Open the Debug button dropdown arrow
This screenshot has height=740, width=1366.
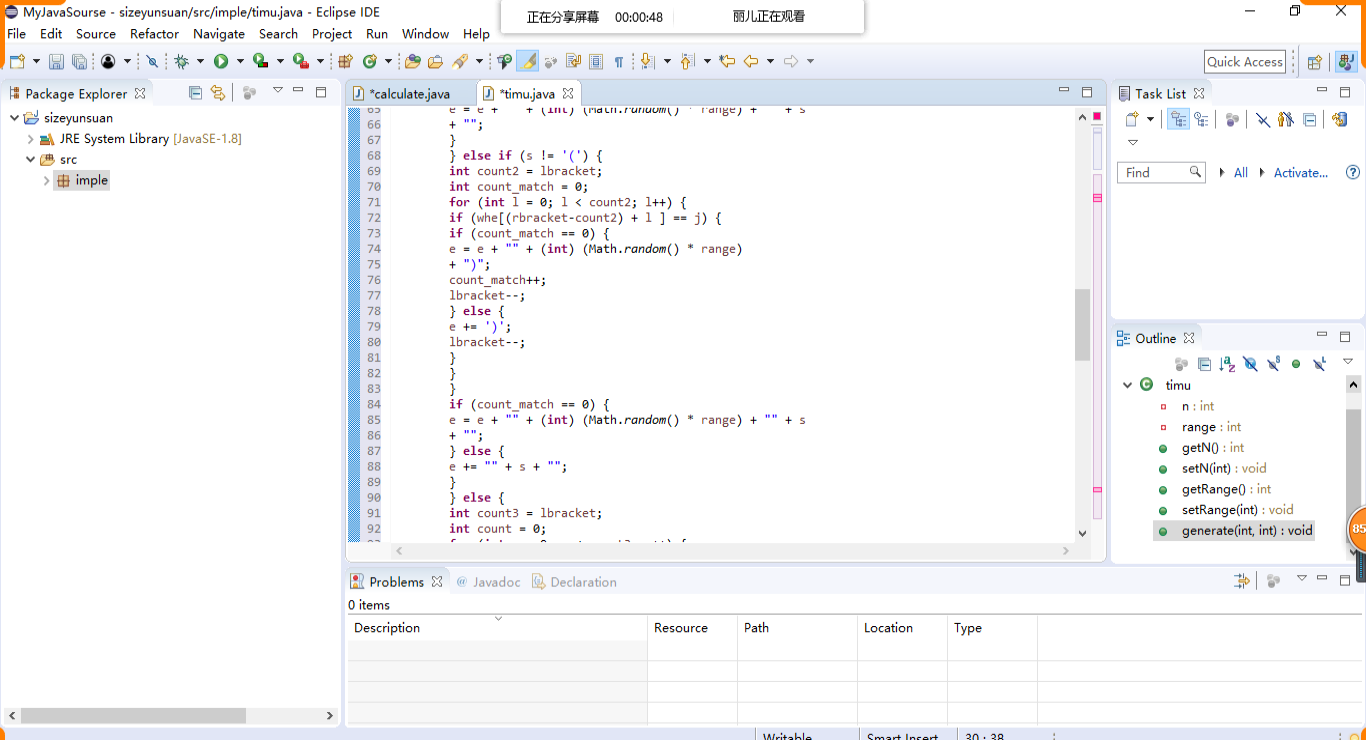(200, 62)
